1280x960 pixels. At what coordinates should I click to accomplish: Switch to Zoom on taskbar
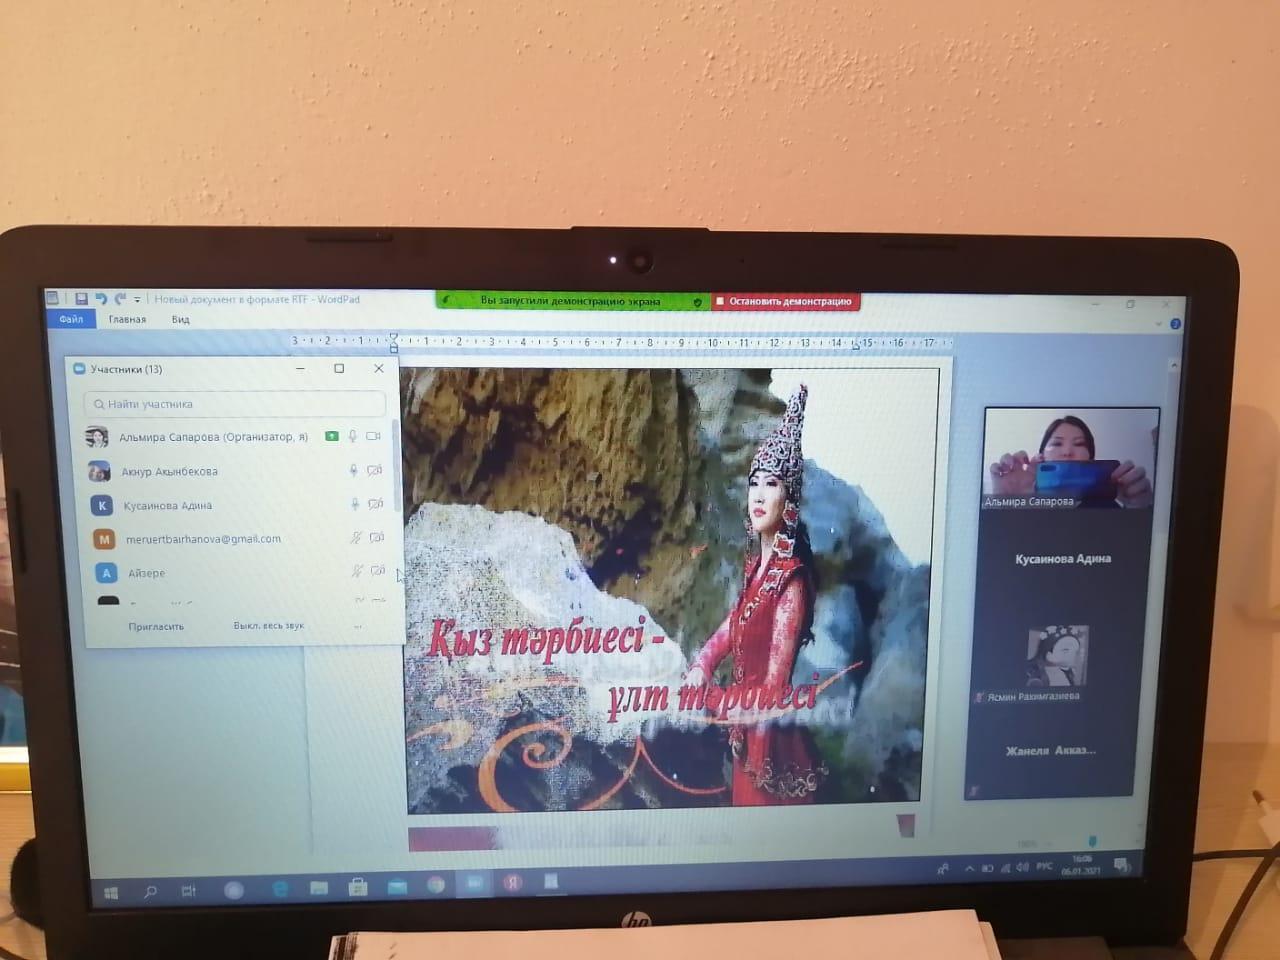(x=474, y=884)
